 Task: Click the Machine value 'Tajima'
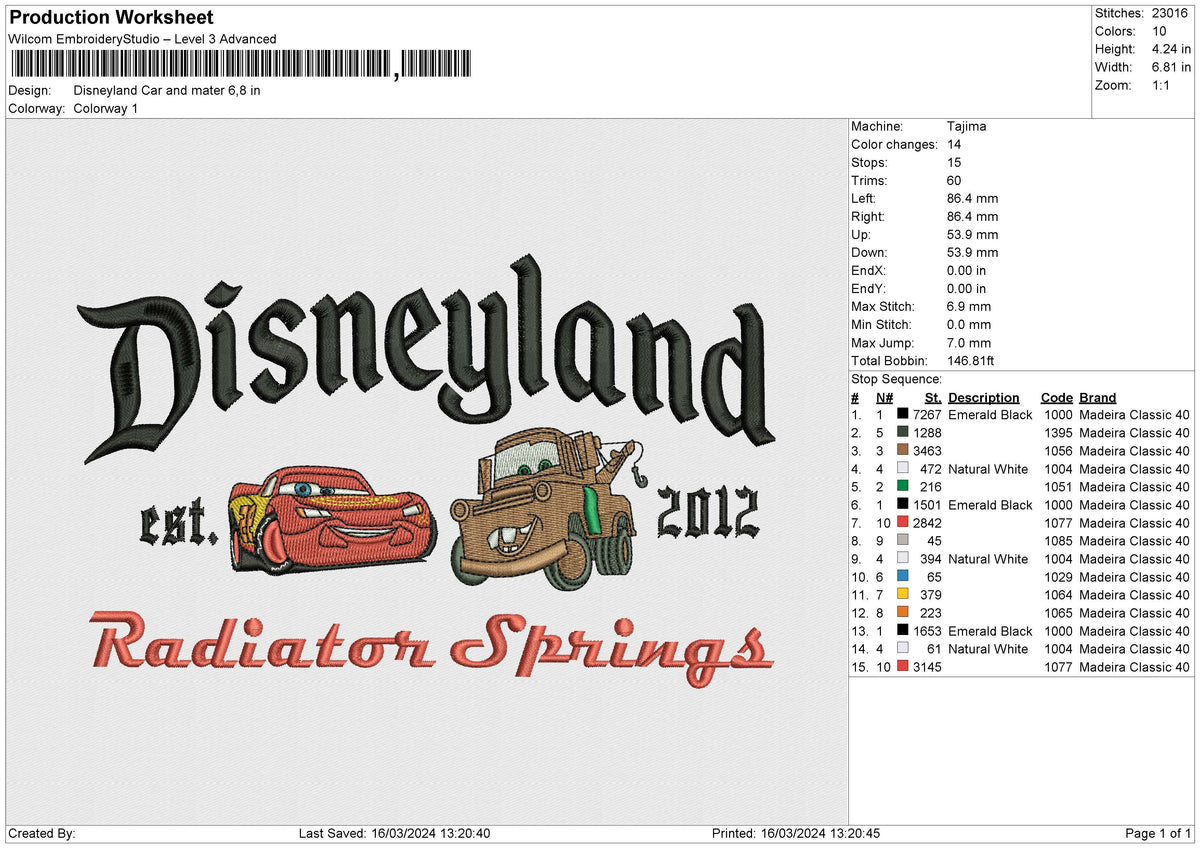(x=967, y=126)
